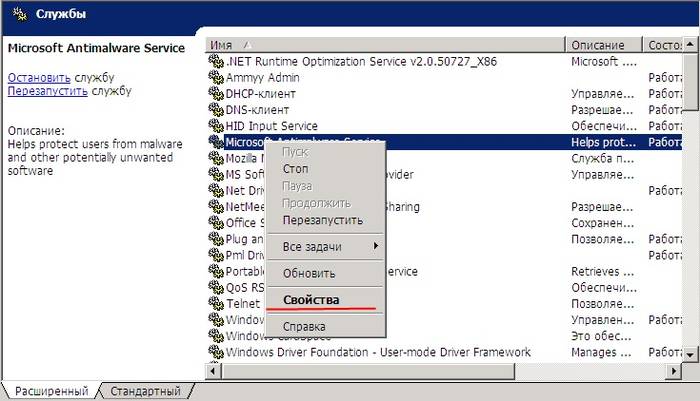The image size is (700, 401).
Task: Click the DNS-клиент service icon
Action: click(216, 110)
